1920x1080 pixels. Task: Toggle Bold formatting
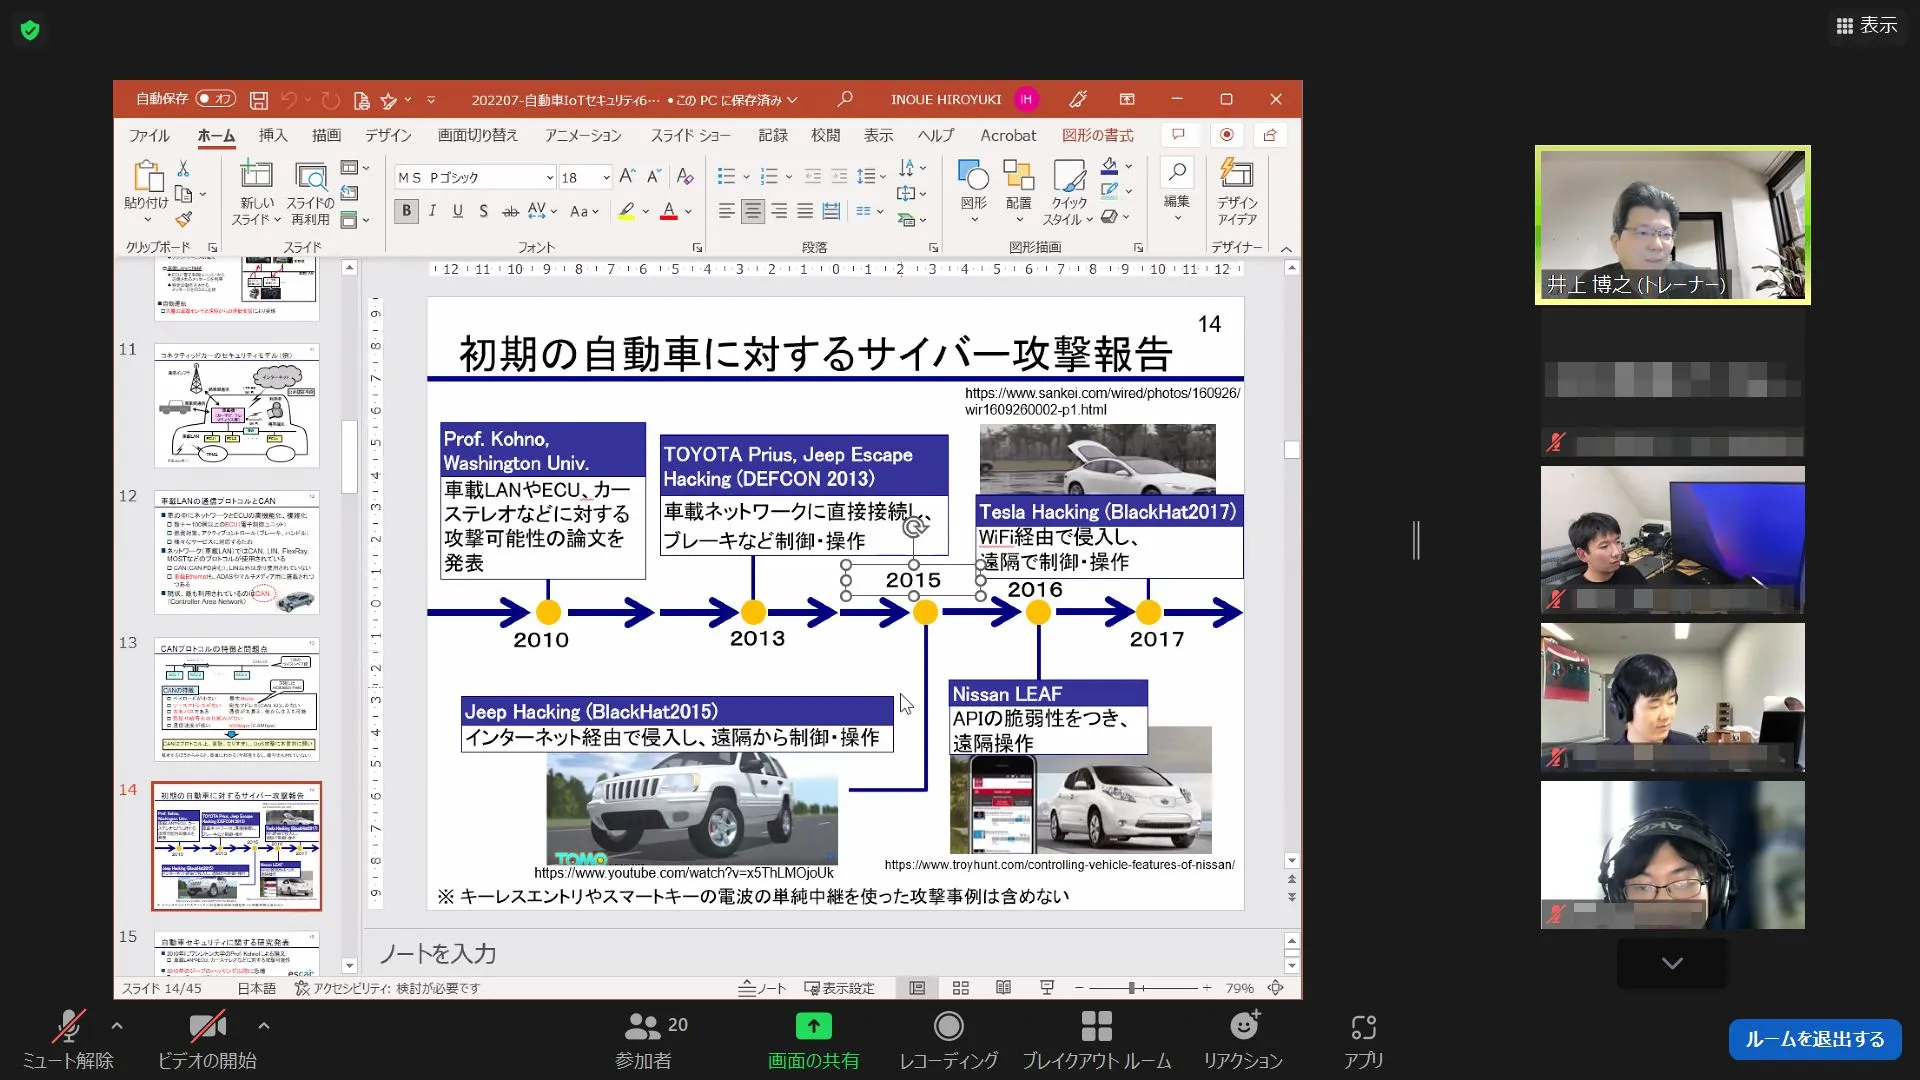click(406, 211)
